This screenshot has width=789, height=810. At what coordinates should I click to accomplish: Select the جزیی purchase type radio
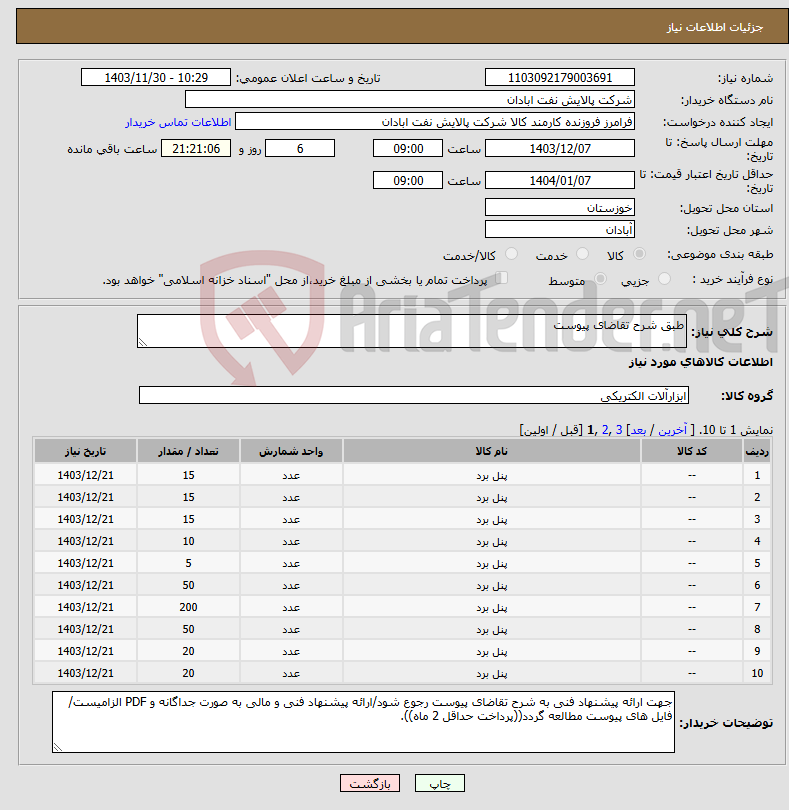point(664,279)
